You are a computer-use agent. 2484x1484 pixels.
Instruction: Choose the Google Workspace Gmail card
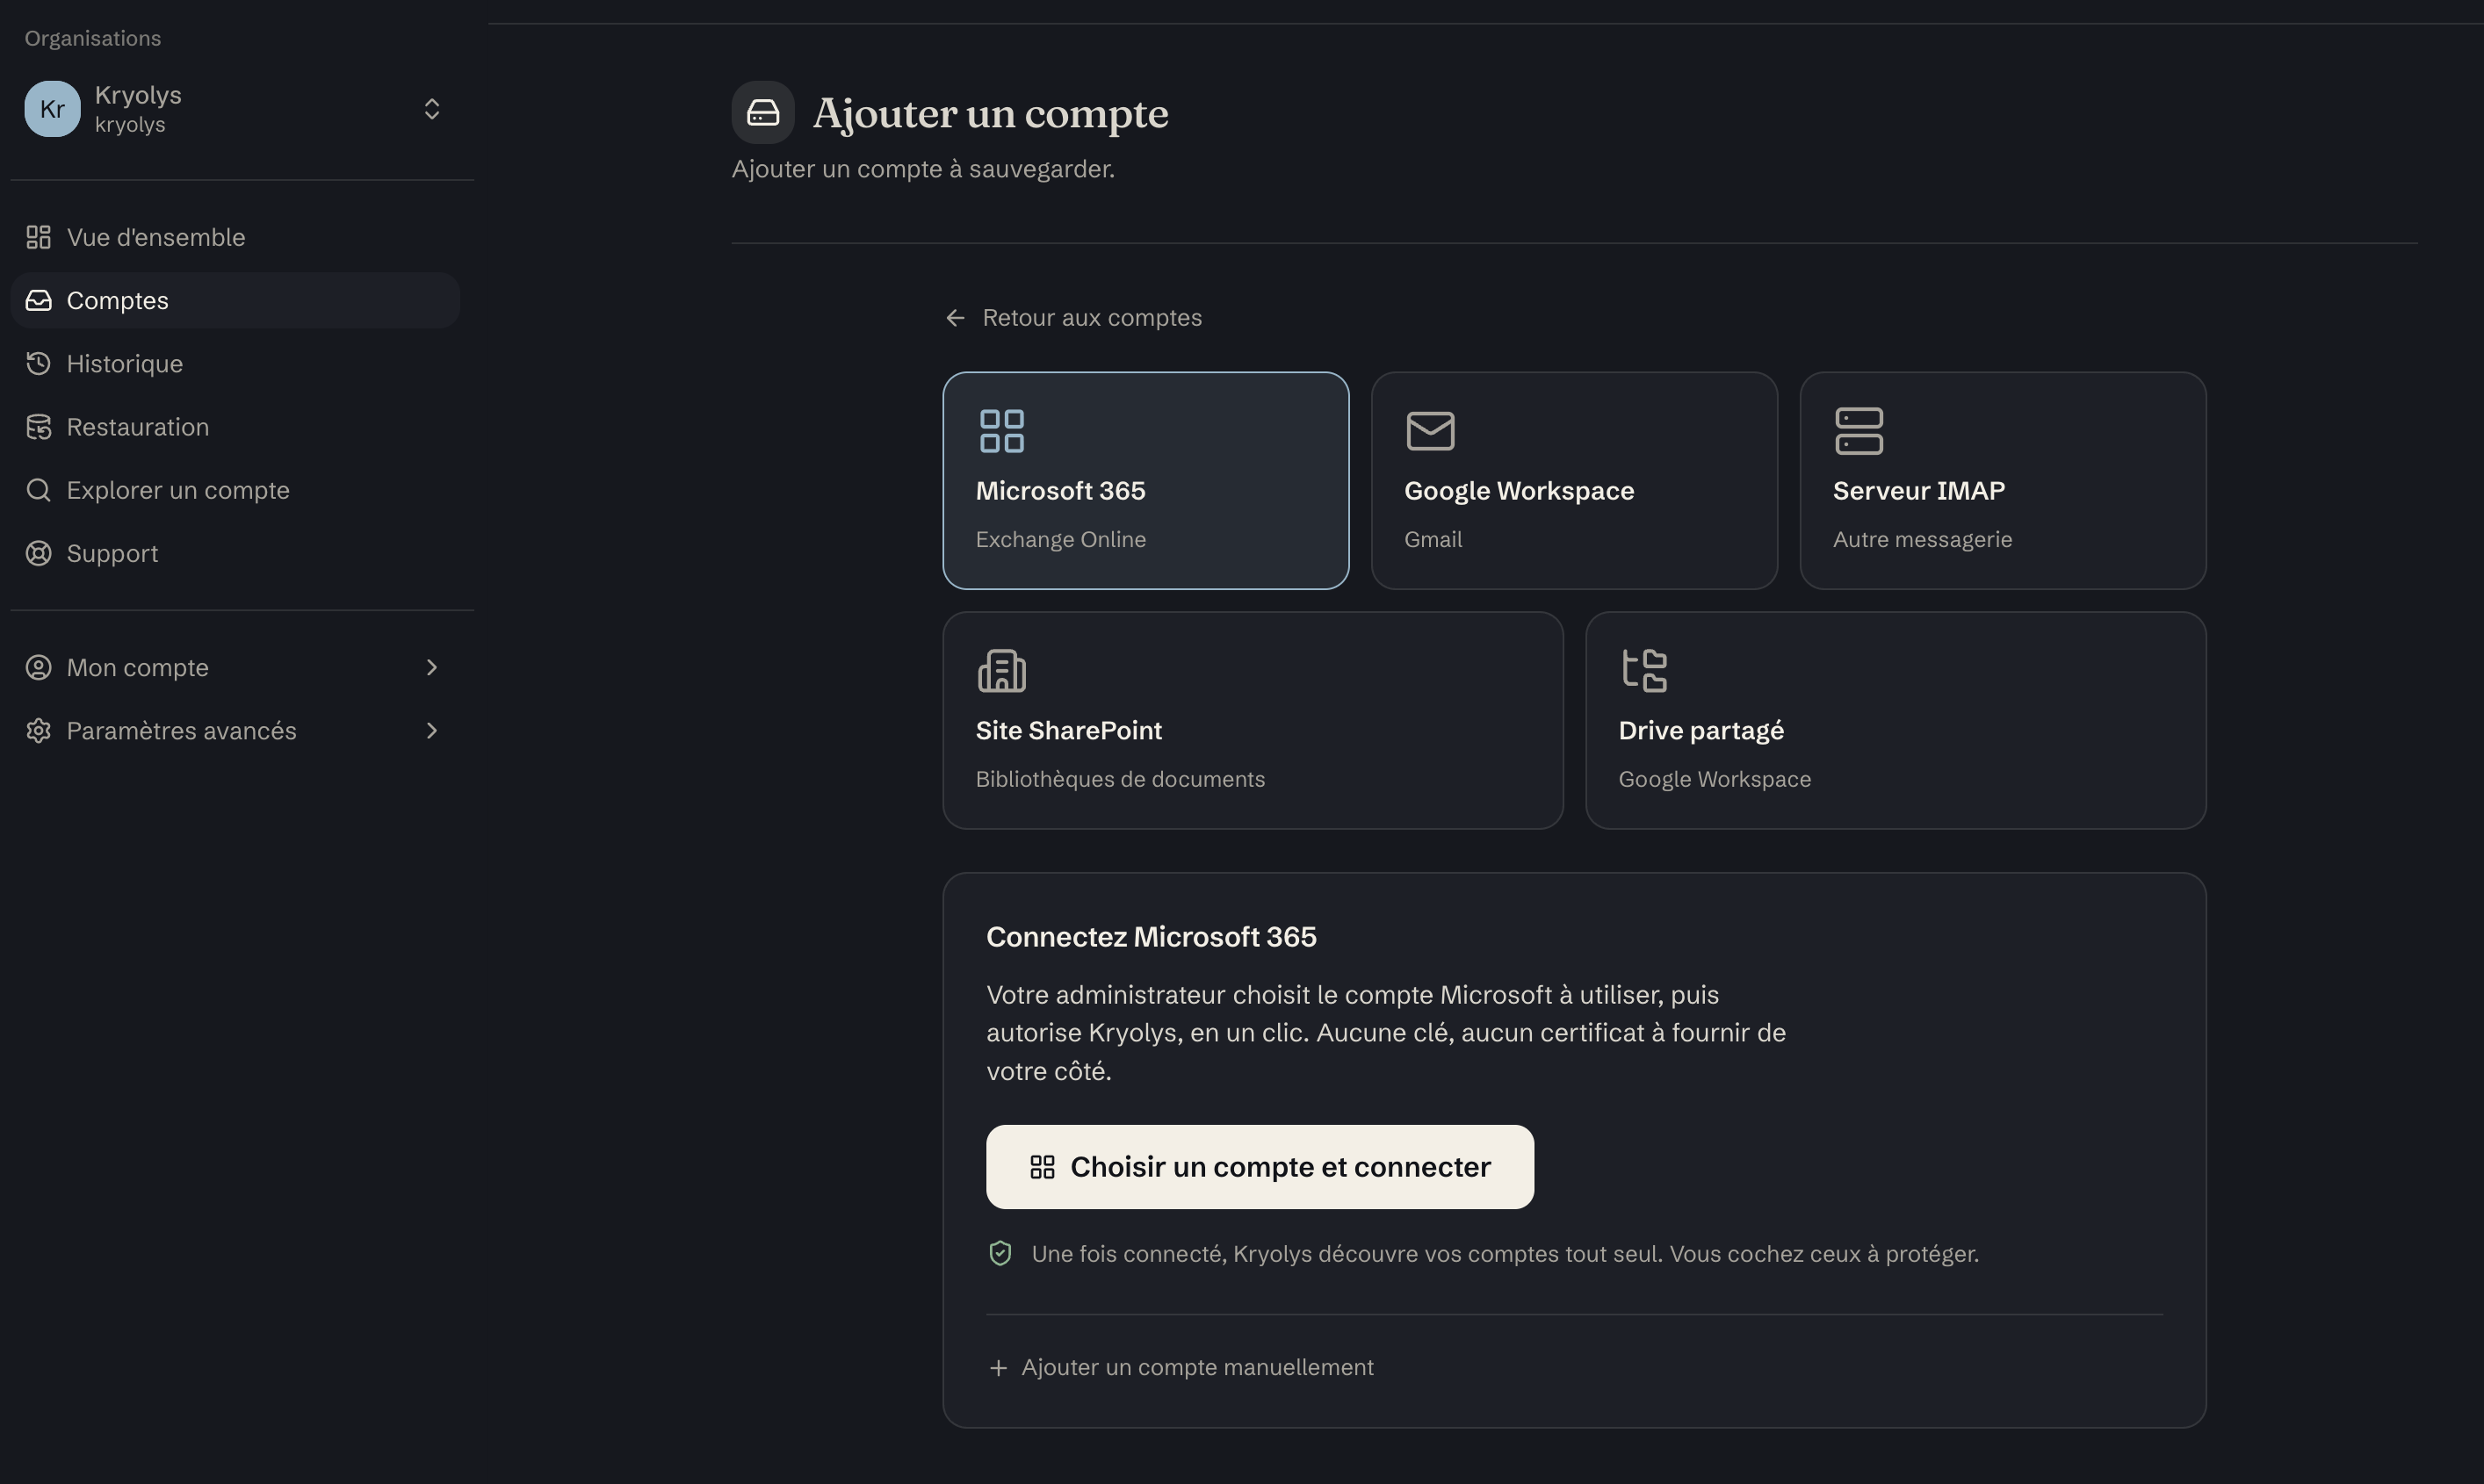[1574, 481]
